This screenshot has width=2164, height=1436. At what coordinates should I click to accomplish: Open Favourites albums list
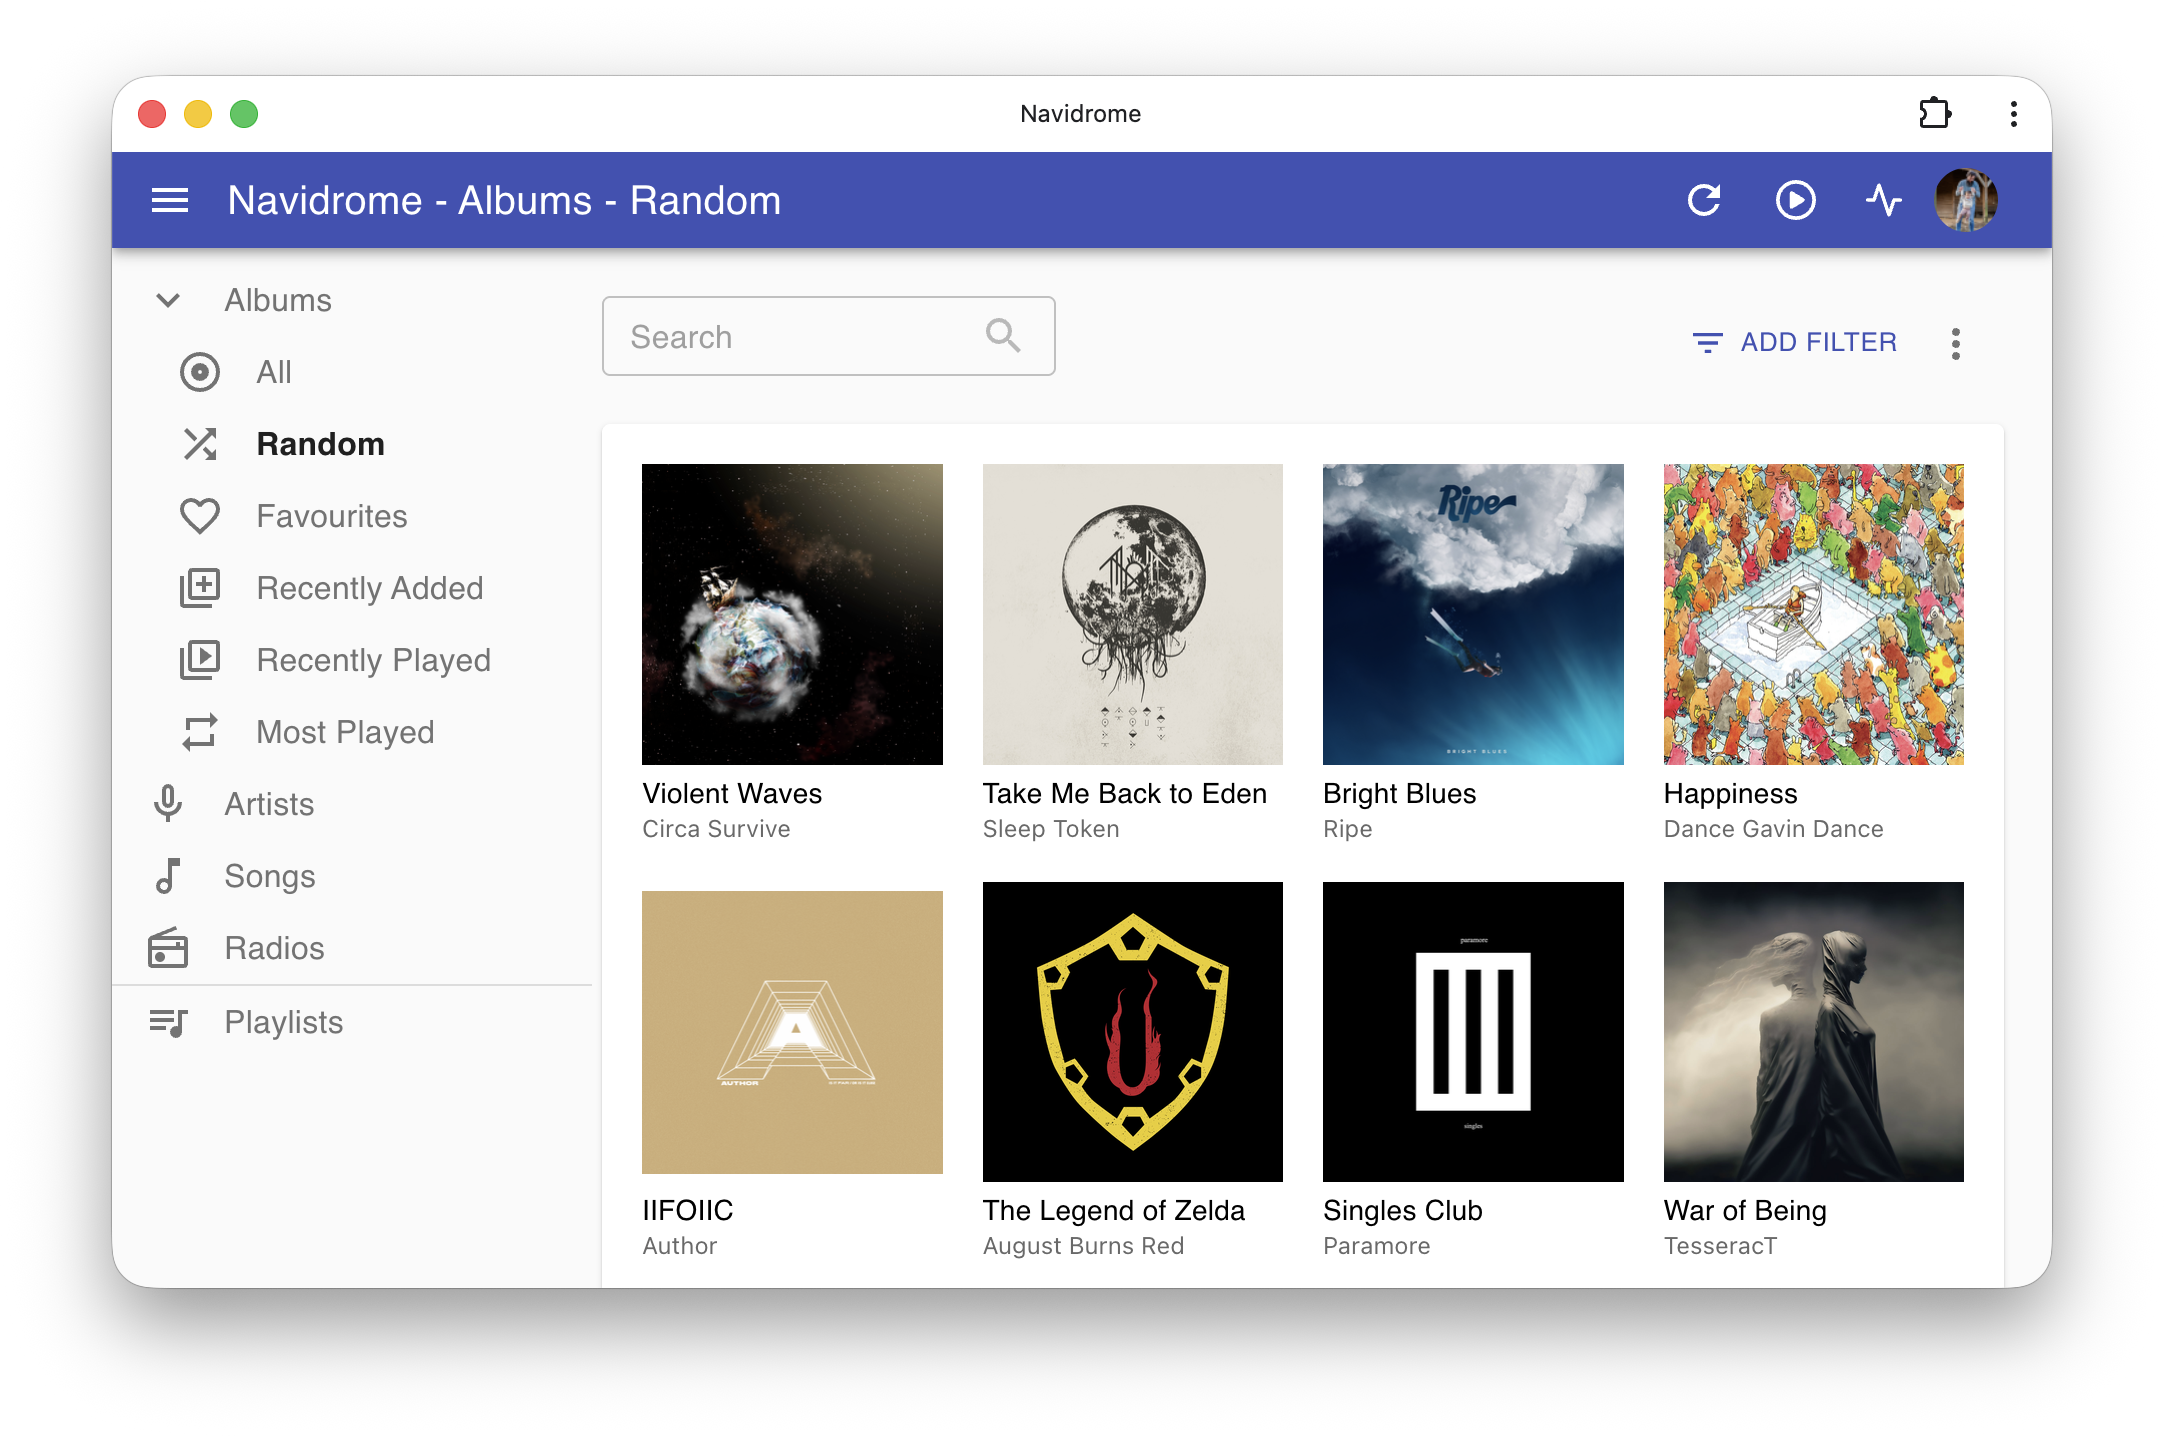[x=352, y=516]
